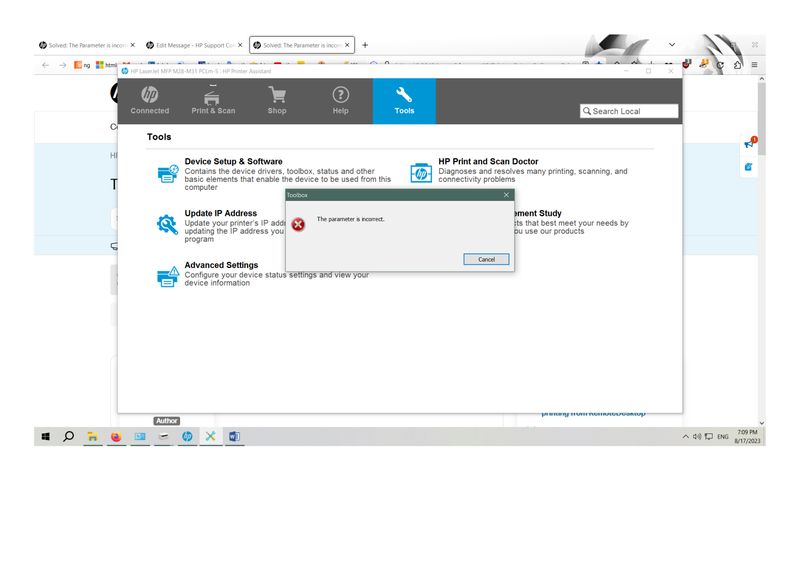
Task: Open the HP app on the taskbar
Action: (187, 436)
